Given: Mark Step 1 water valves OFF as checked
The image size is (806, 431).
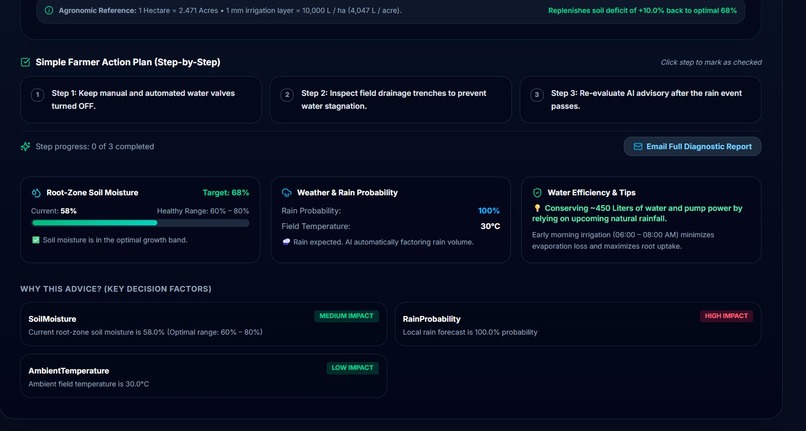Looking at the screenshot, I should click(x=141, y=100).
